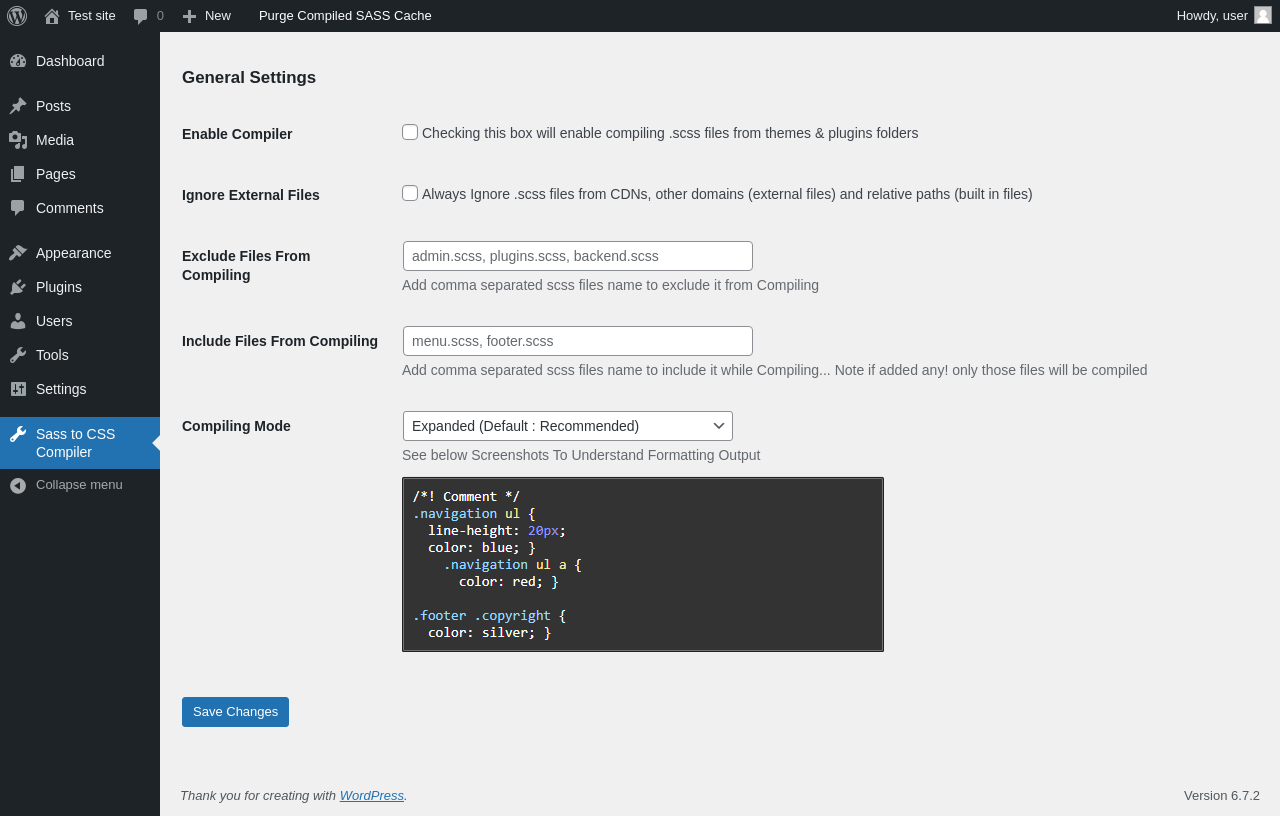
Task: Click 'Version 6.7.2' footer text
Action: [1222, 796]
